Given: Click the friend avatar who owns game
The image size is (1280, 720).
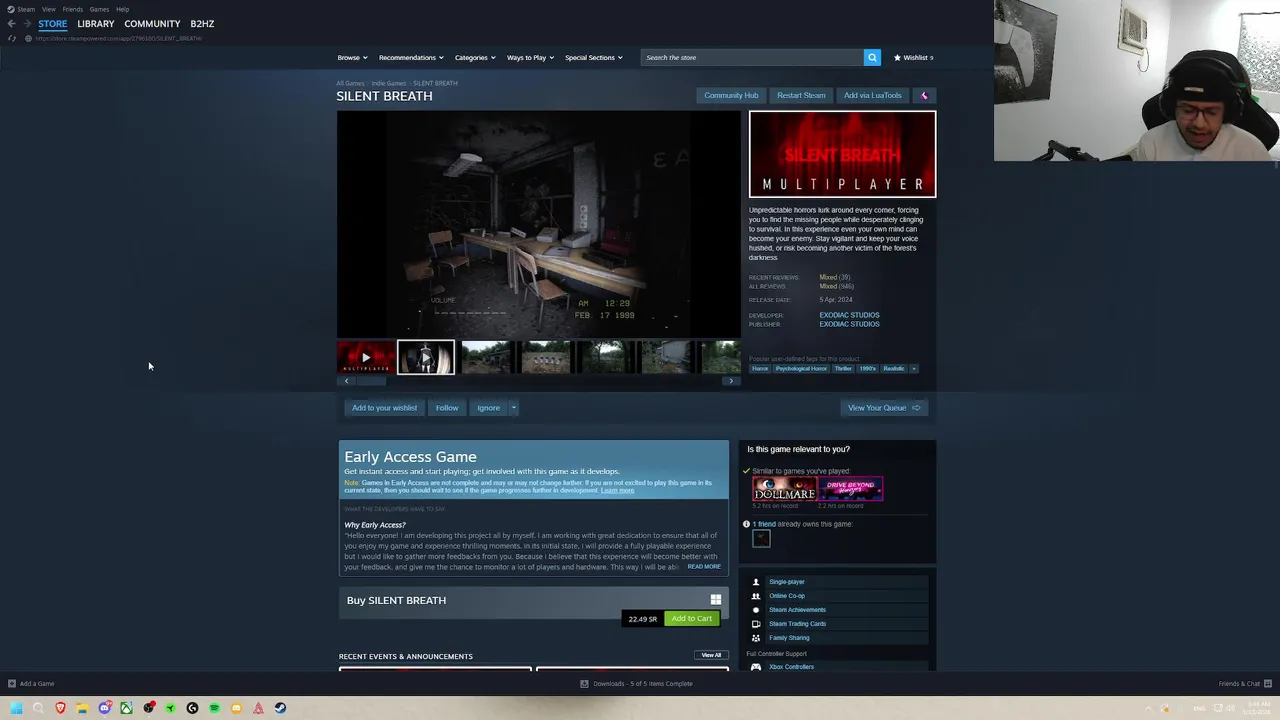Looking at the screenshot, I should click(x=761, y=539).
